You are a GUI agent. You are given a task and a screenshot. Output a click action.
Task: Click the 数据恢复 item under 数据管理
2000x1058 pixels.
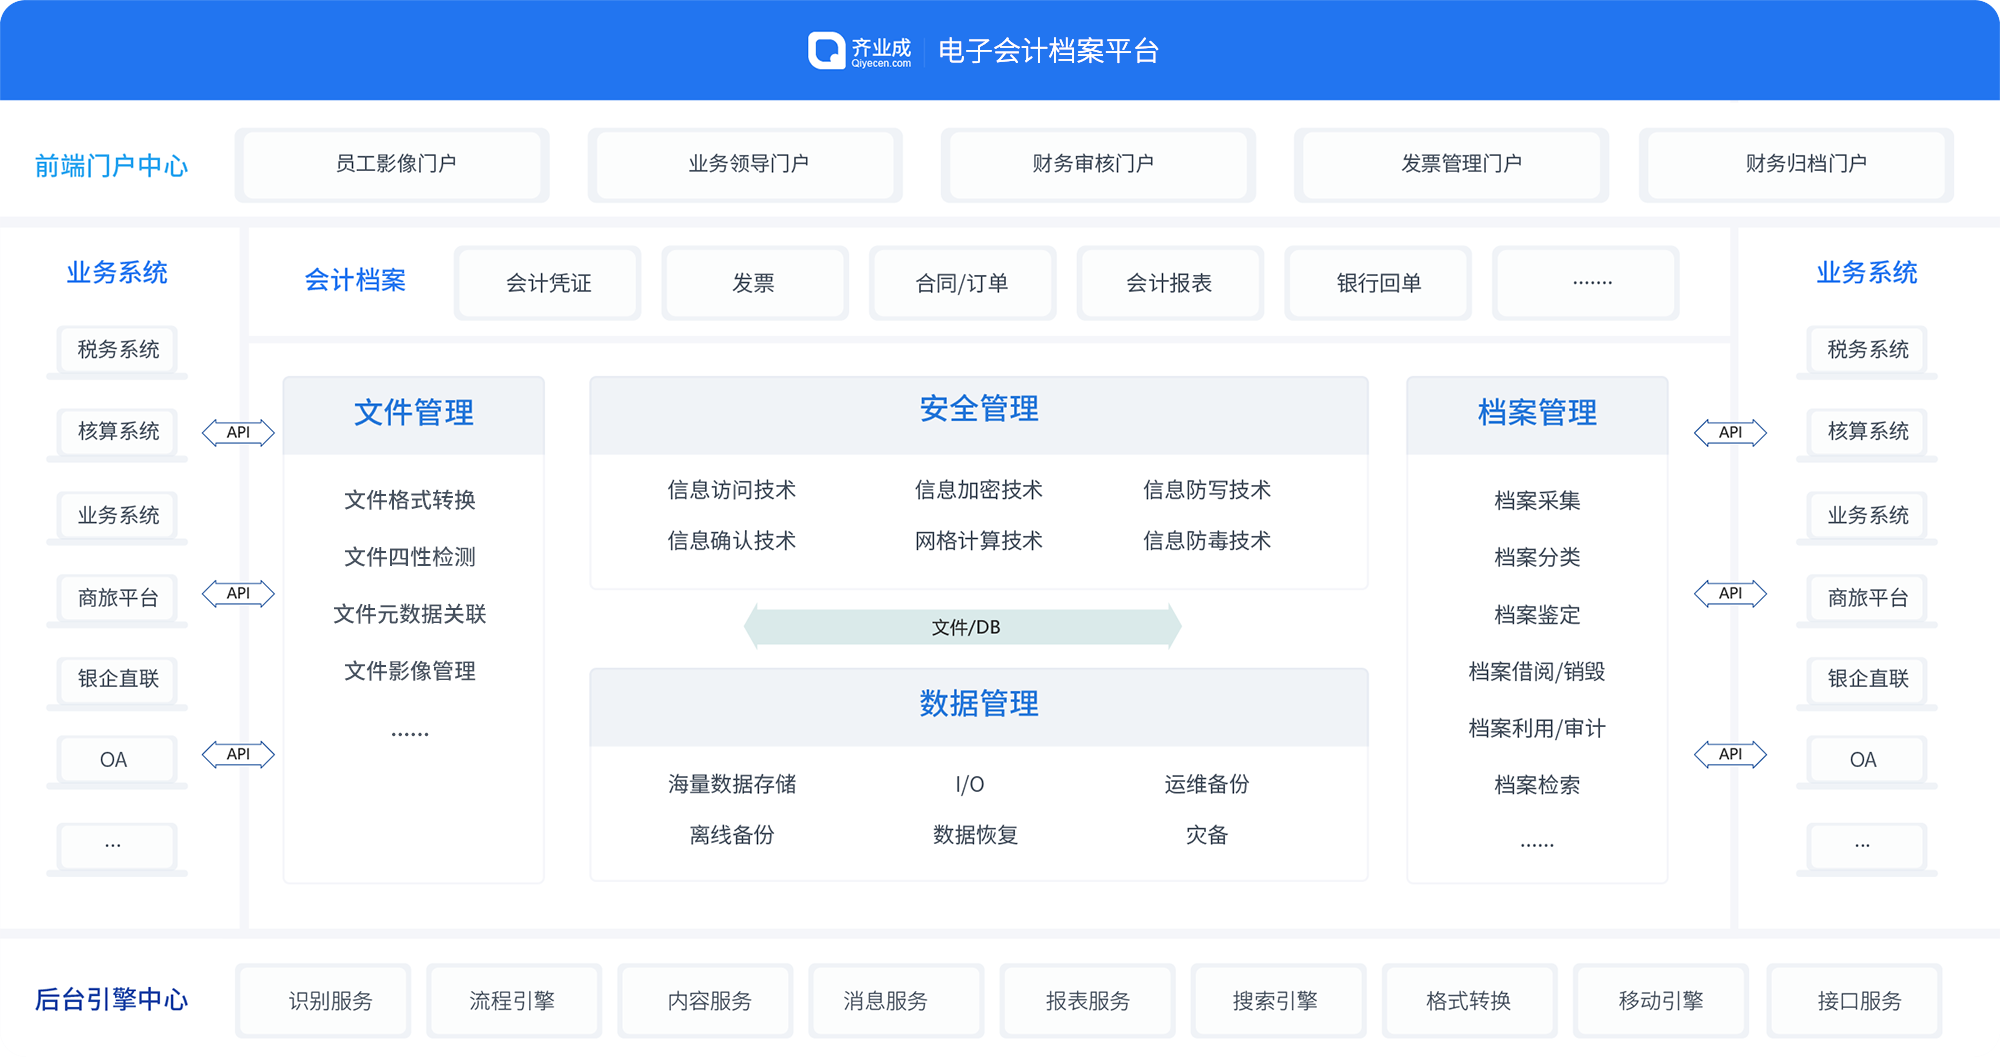pyautogui.click(x=975, y=836)
